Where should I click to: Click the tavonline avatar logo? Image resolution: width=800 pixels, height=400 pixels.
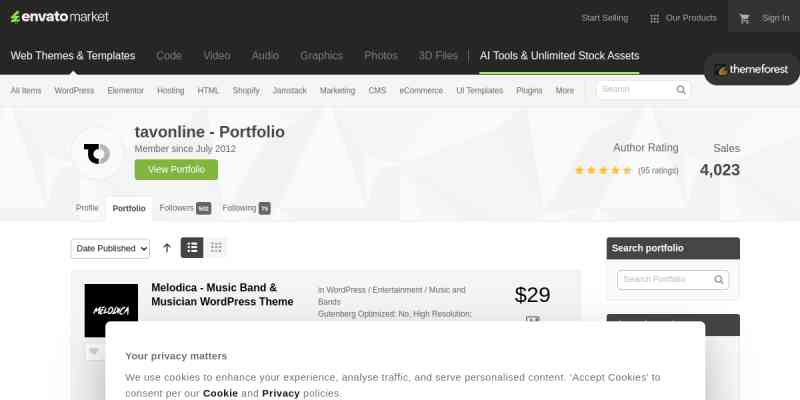pos(97,154)
